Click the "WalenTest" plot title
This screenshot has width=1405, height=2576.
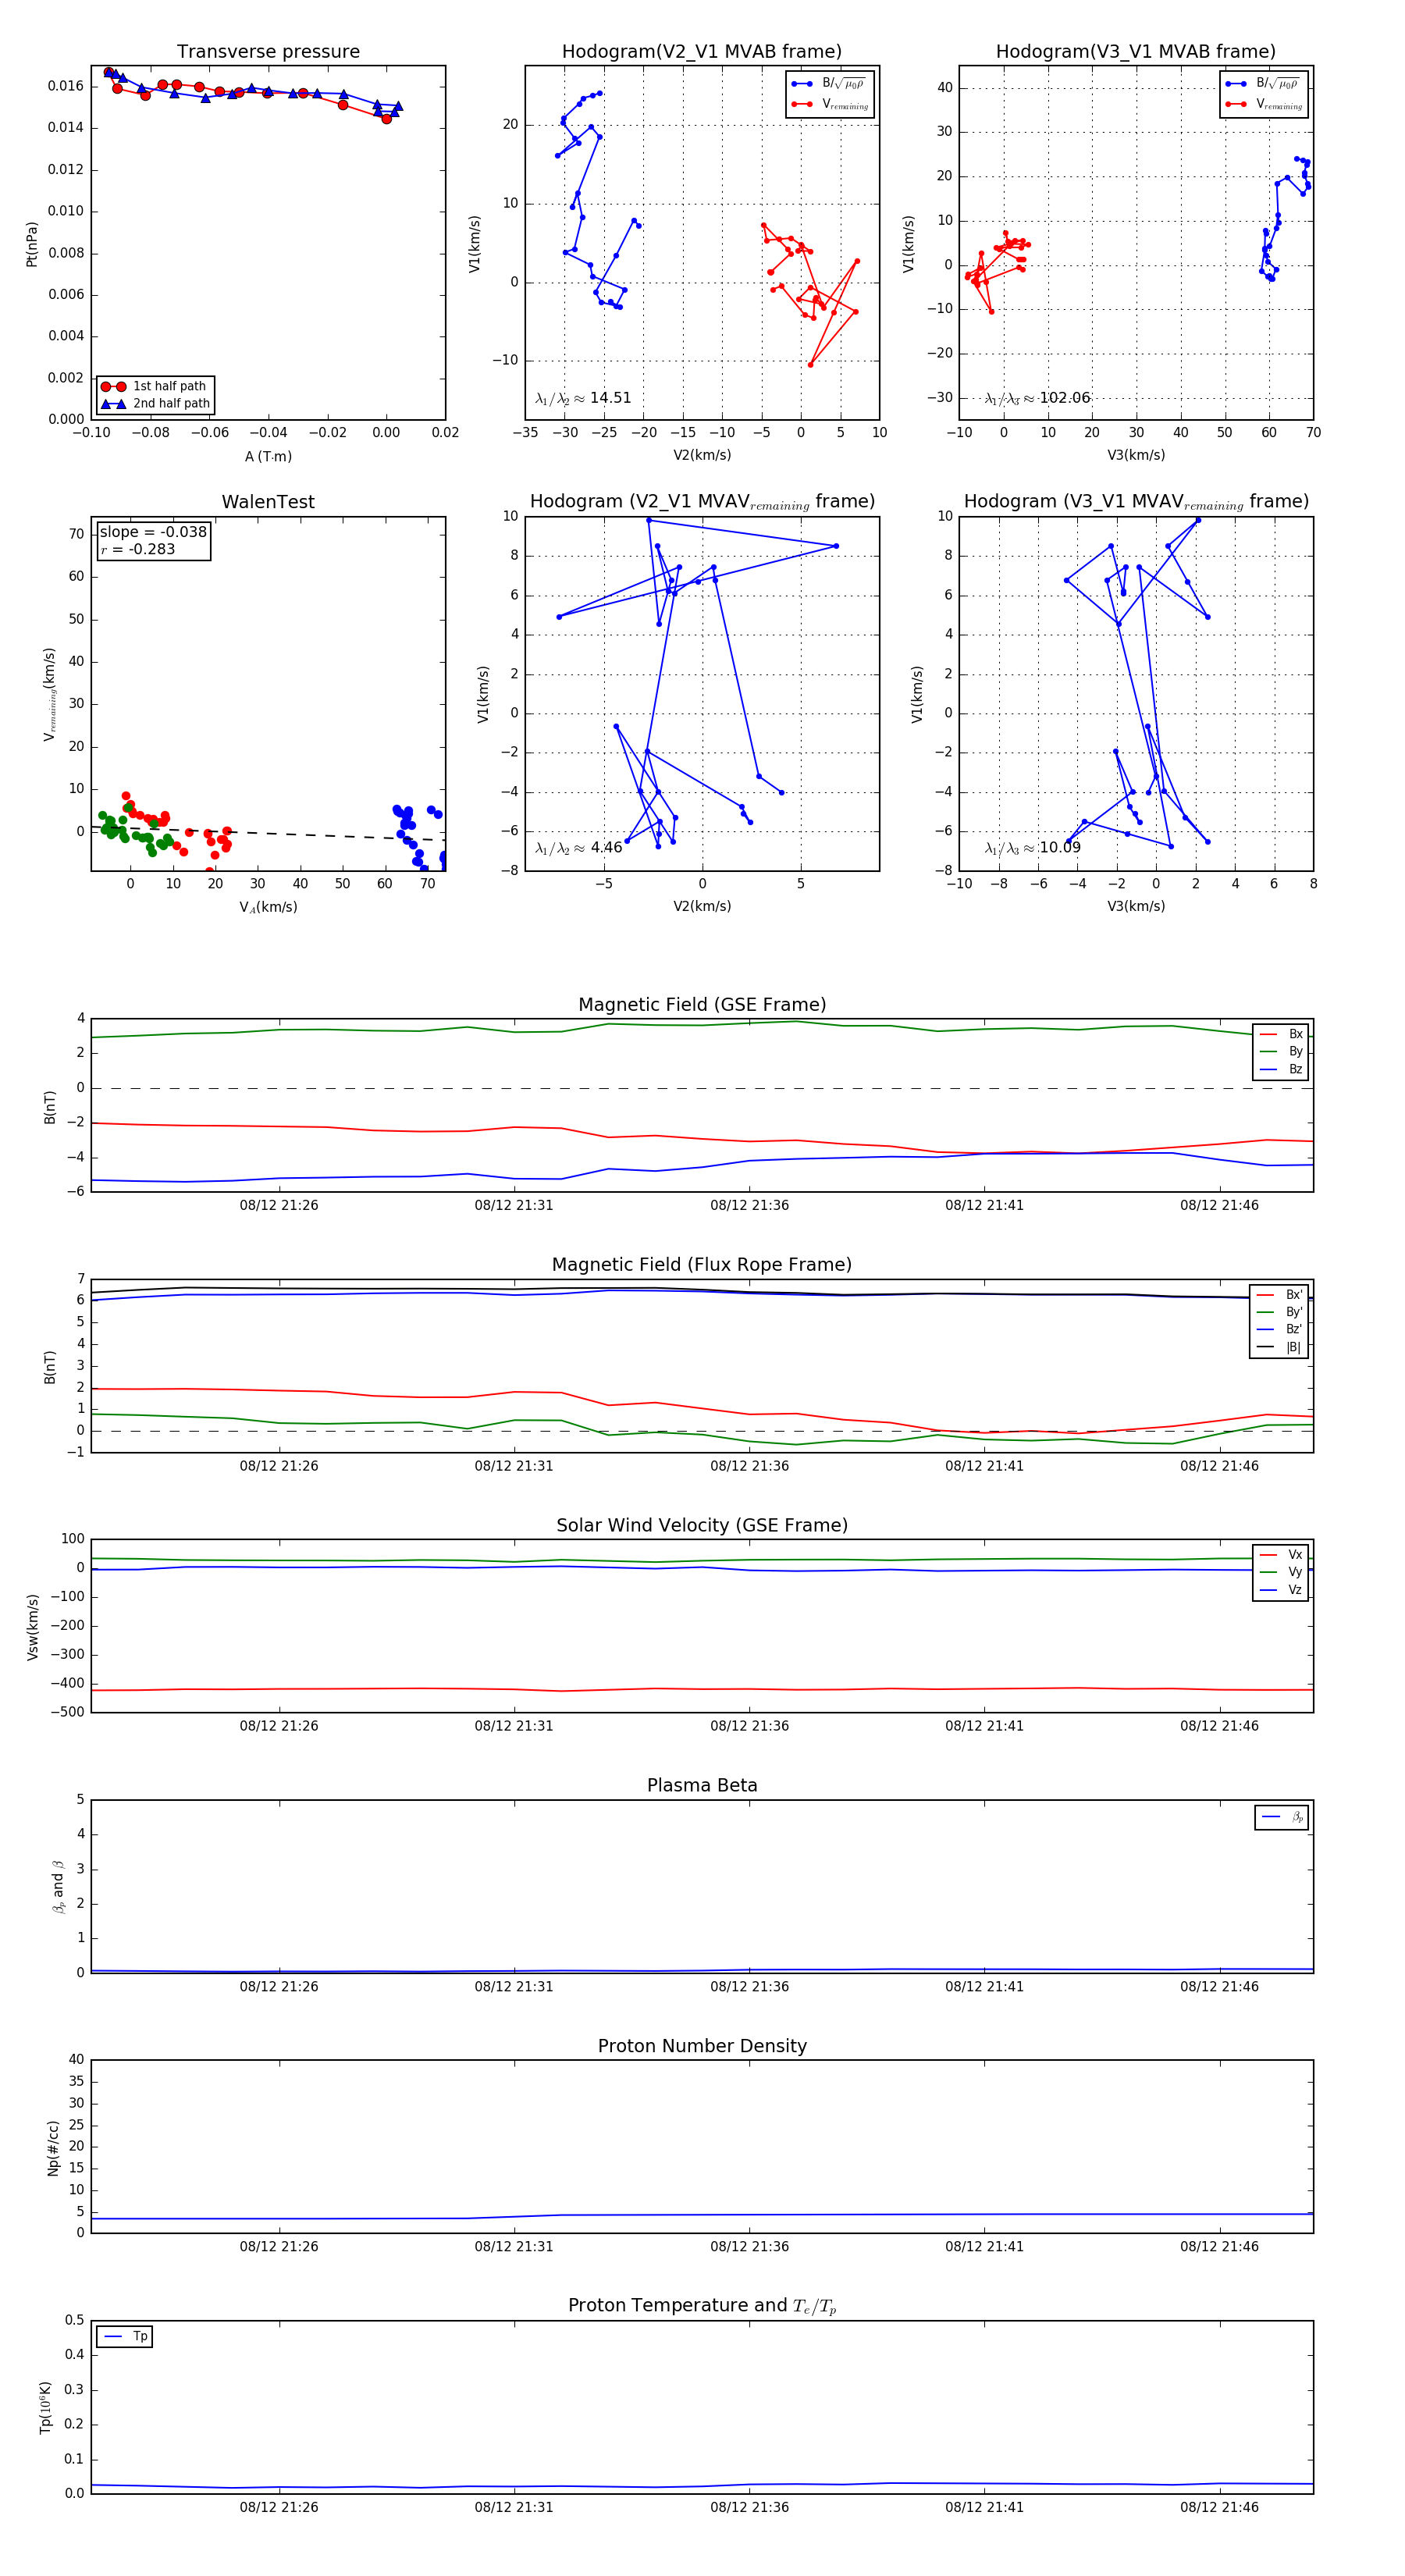pyautogui.click(x=268, y=502)
